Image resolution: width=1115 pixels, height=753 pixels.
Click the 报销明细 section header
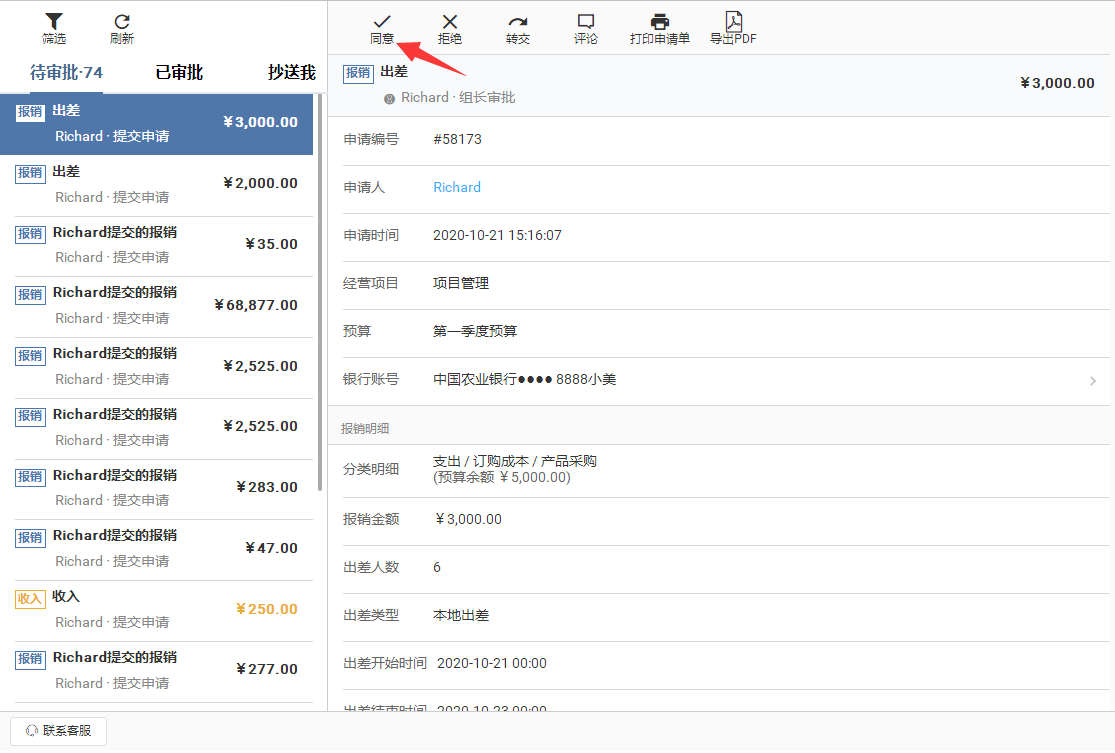tap(365, 429)
